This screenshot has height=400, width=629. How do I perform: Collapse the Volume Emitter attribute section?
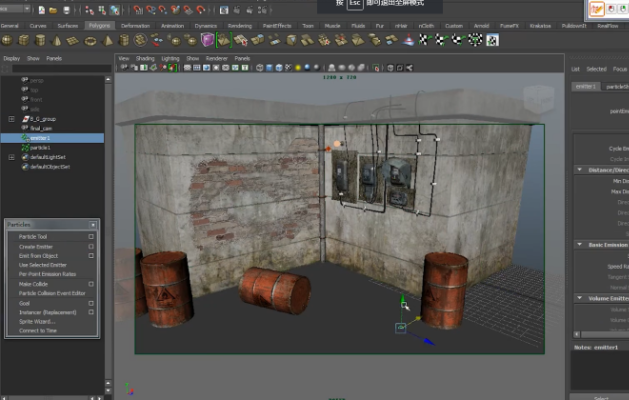579,298
